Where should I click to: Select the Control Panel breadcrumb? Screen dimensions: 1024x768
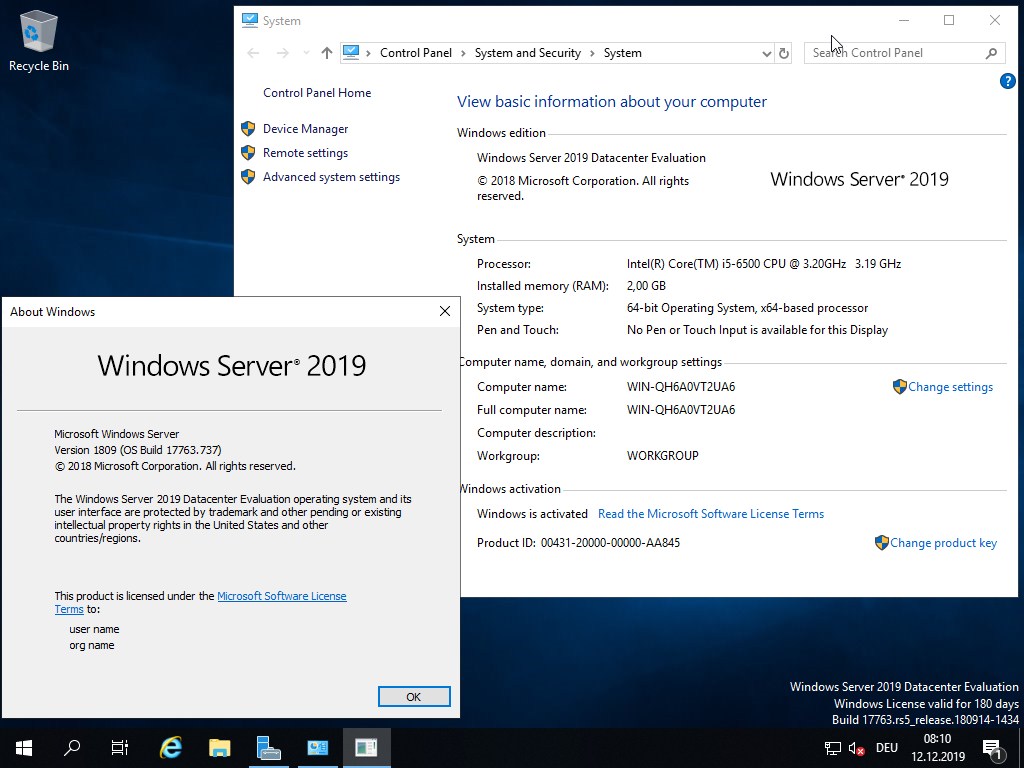pyautogui.click(x=416, y=53)
